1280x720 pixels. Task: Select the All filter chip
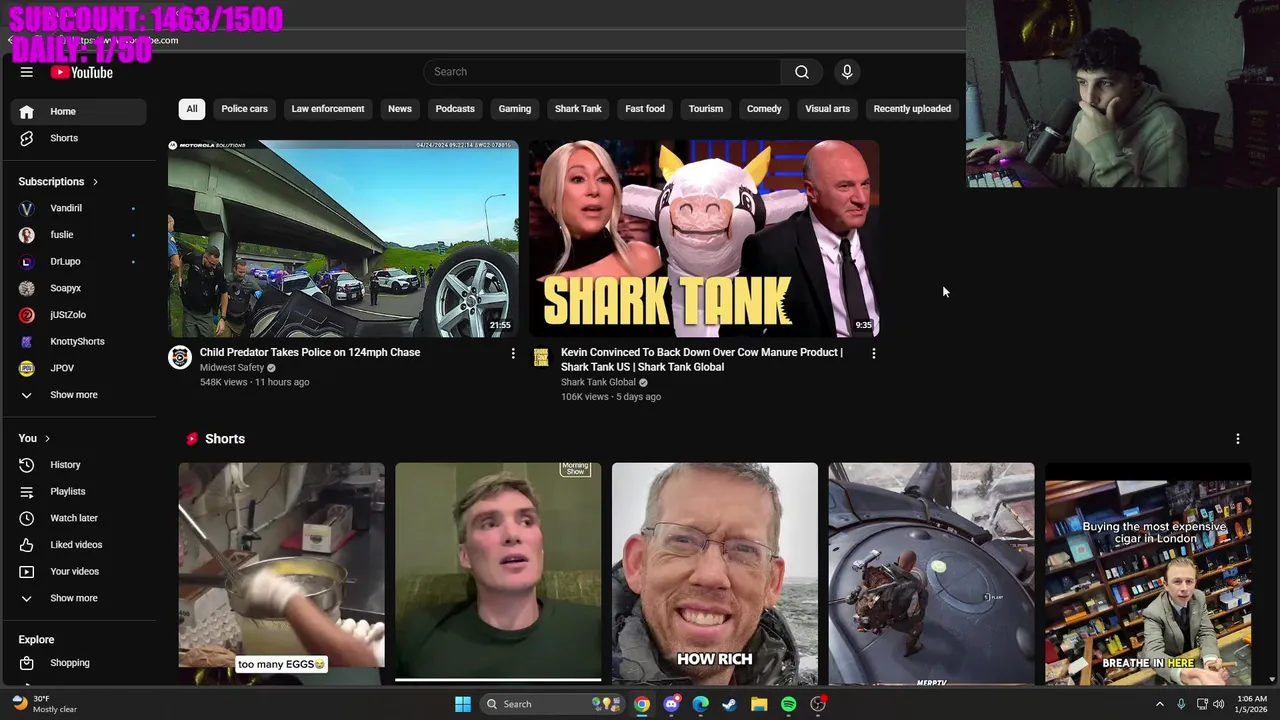pyautogui.click(x=192, y=109)
